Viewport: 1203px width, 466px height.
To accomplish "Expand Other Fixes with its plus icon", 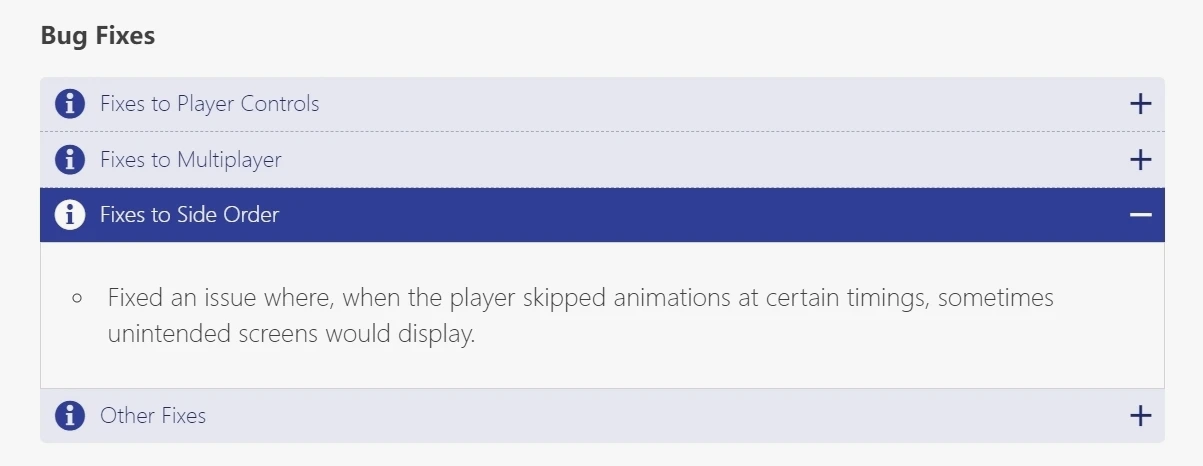I will point(1140,416).
